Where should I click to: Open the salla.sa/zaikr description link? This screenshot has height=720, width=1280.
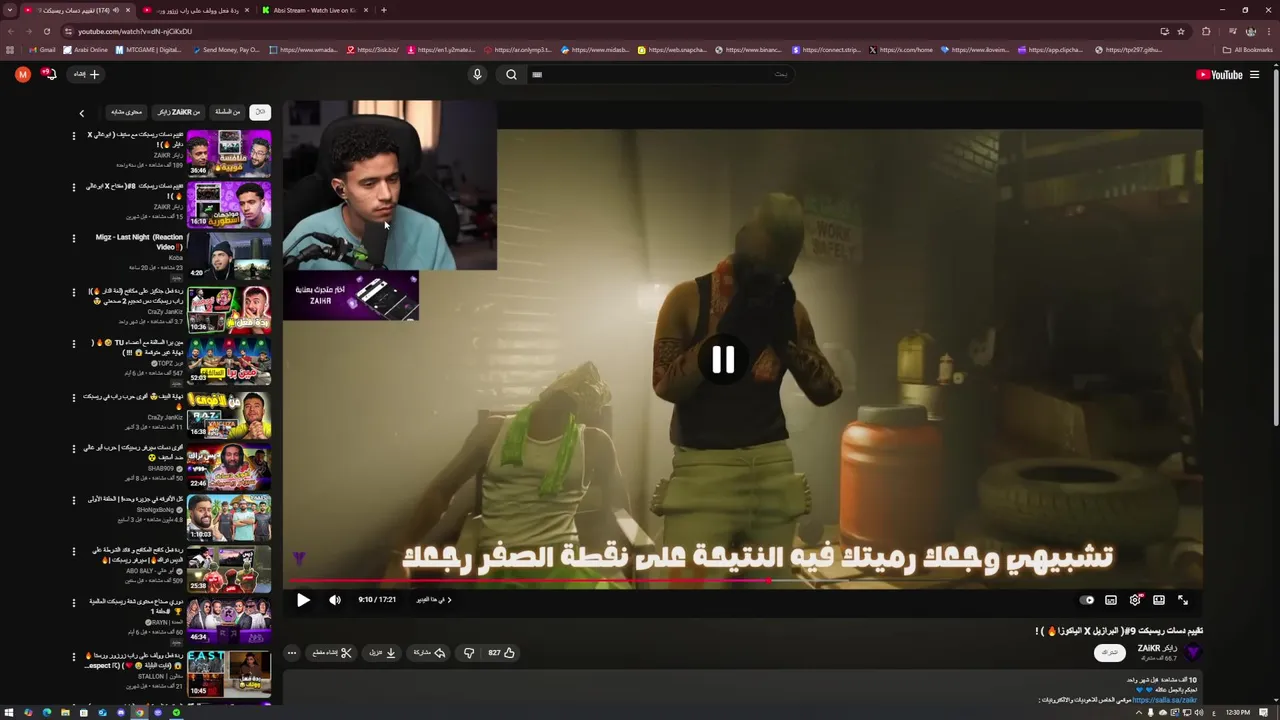coord(1165,700)
